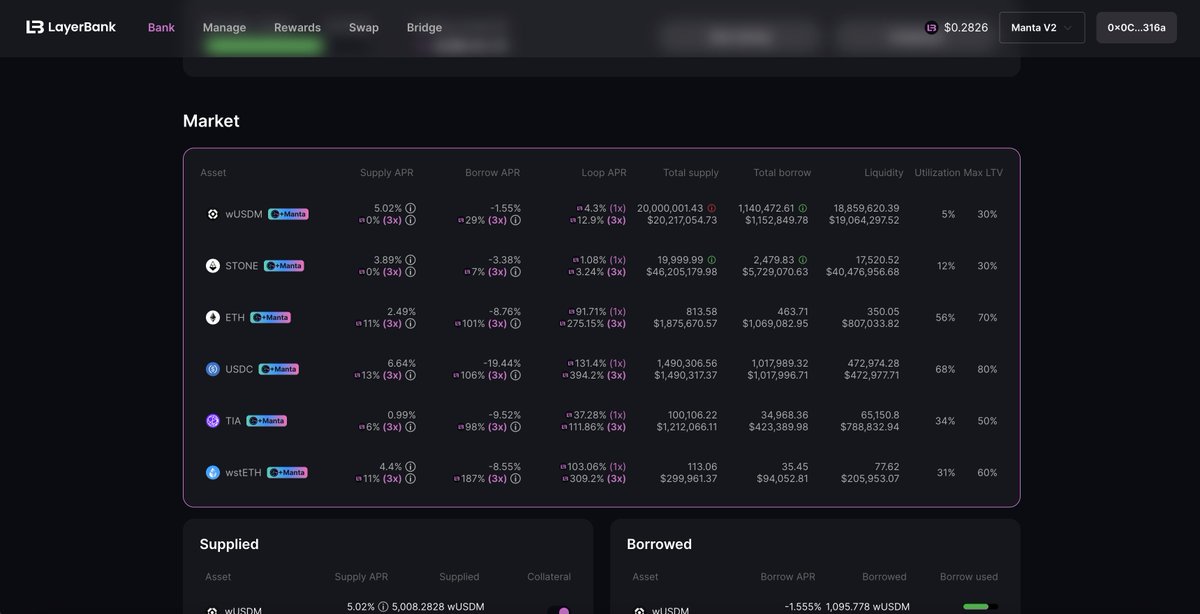
Task: Open the wstETH 3x supply boost info icon
Action: 410,479
